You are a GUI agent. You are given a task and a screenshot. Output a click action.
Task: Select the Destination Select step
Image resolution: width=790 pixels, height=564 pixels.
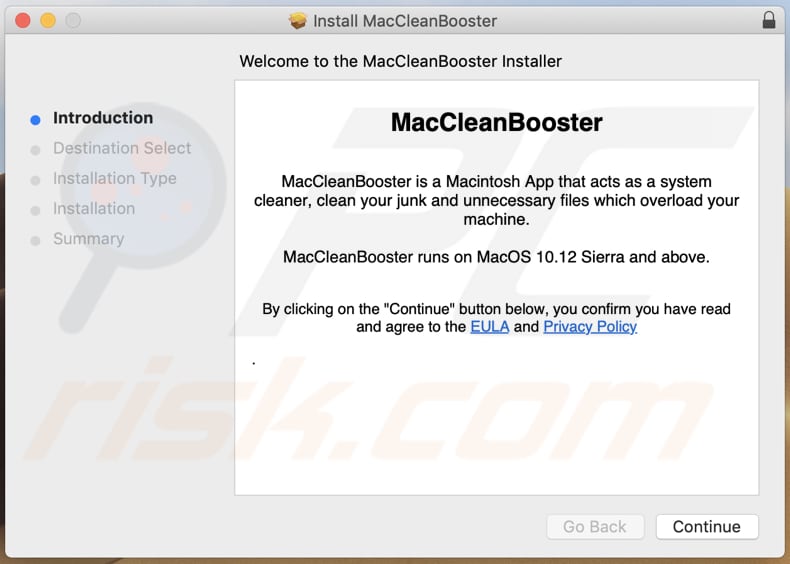(122, 148)
